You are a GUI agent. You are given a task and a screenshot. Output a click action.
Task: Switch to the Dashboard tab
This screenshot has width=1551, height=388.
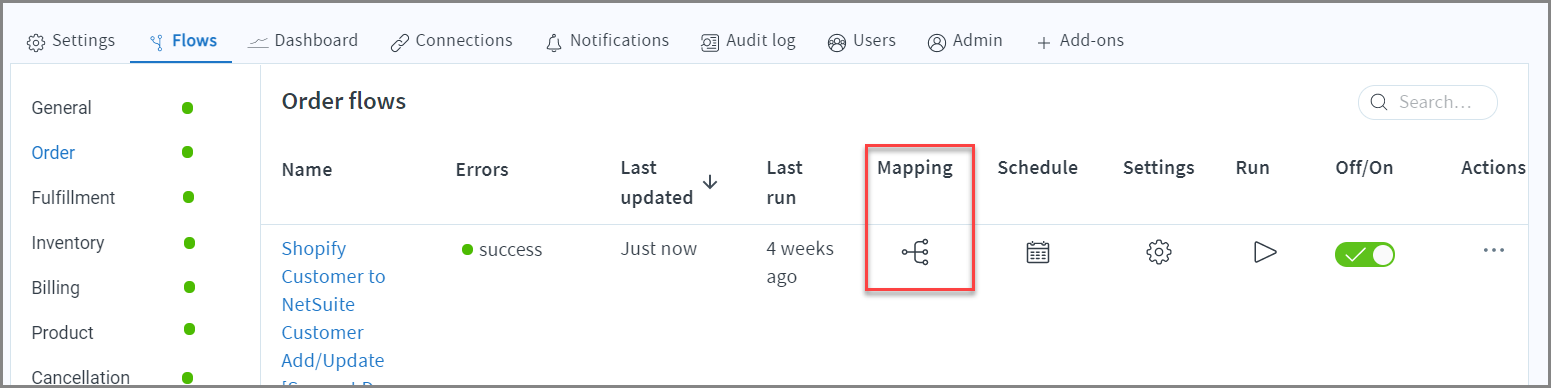(x=303, y=41)
